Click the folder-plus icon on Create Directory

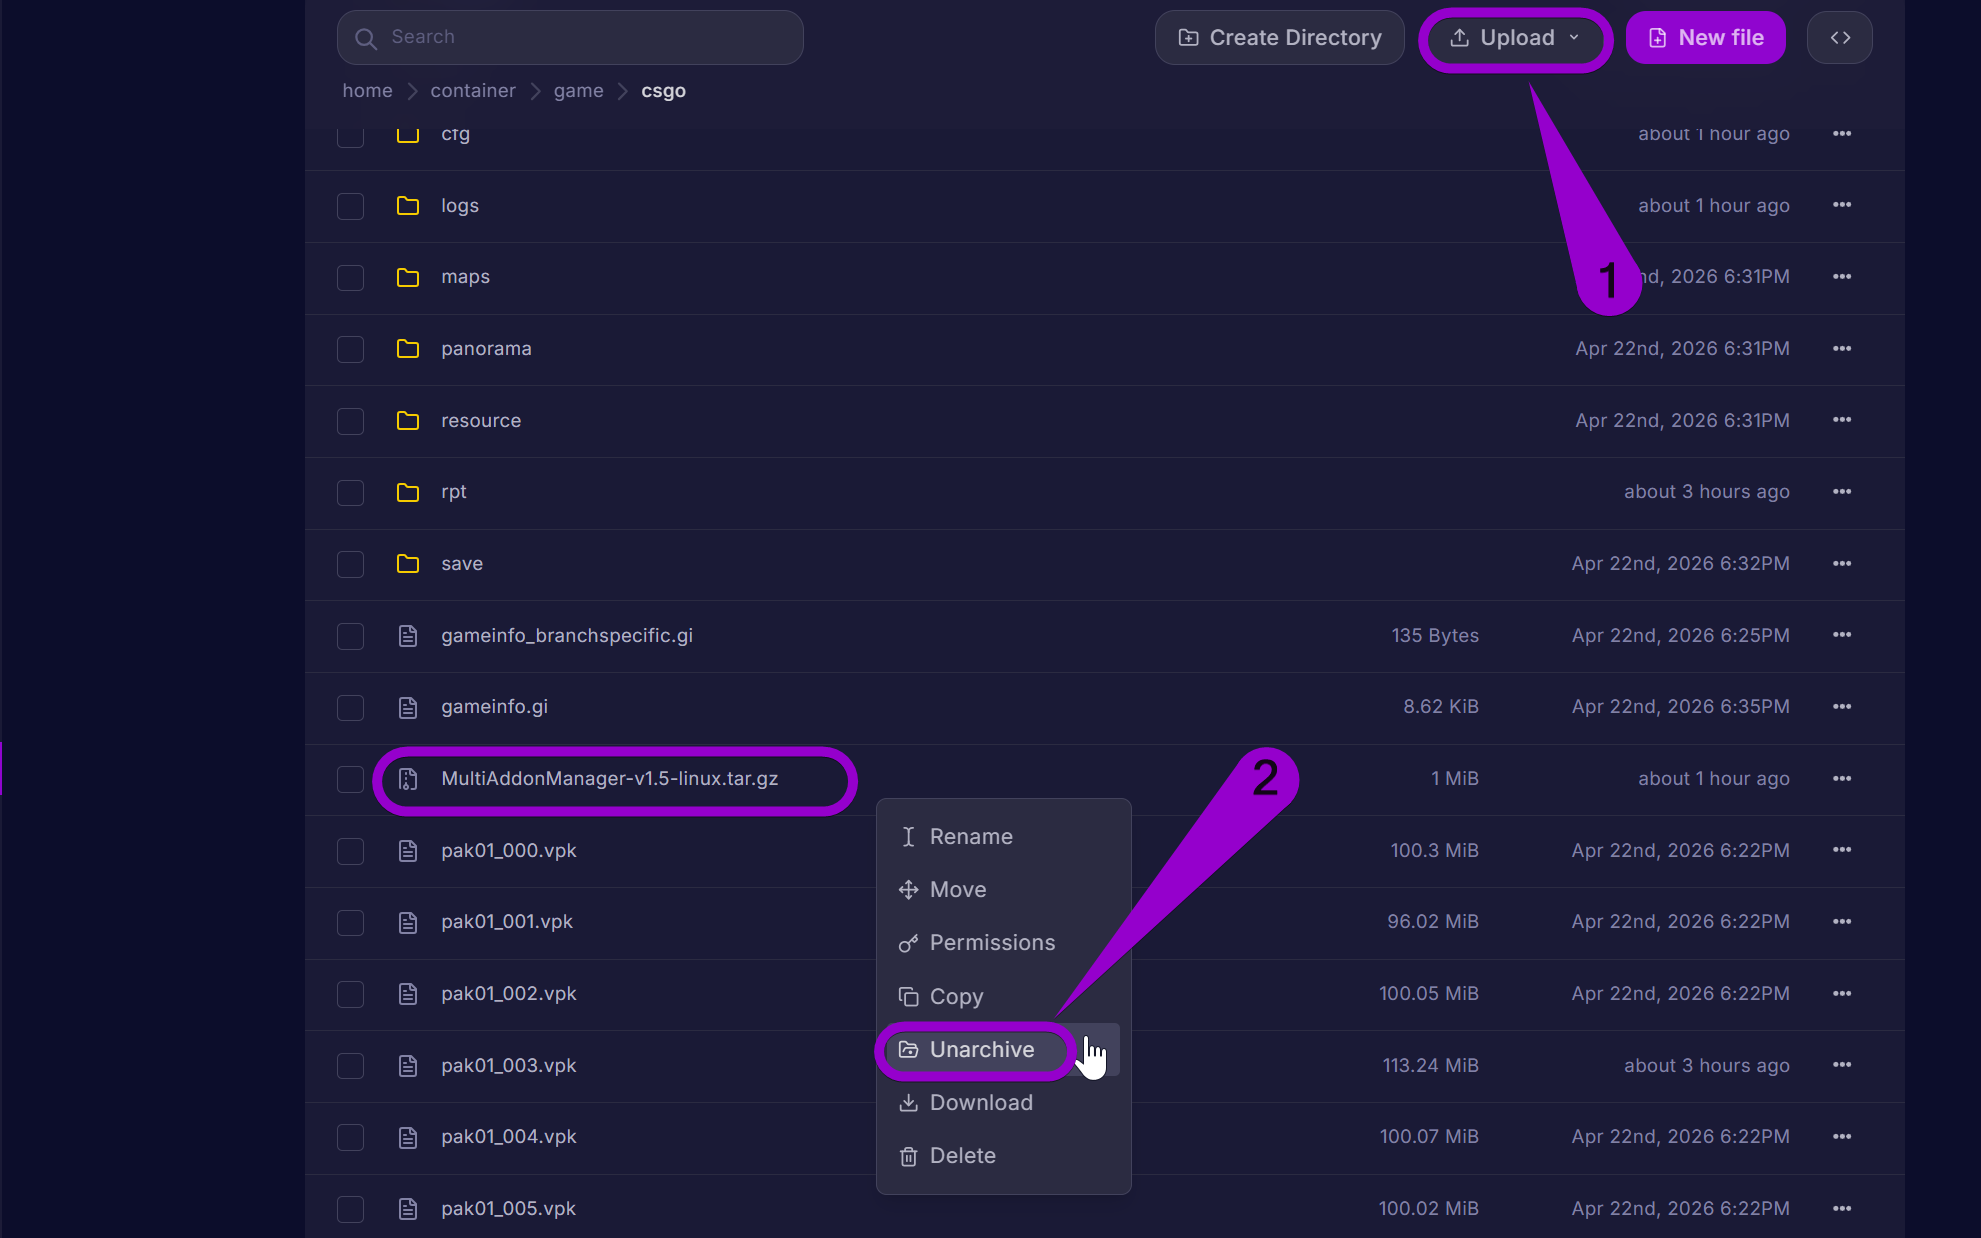tap(1188, 37)
